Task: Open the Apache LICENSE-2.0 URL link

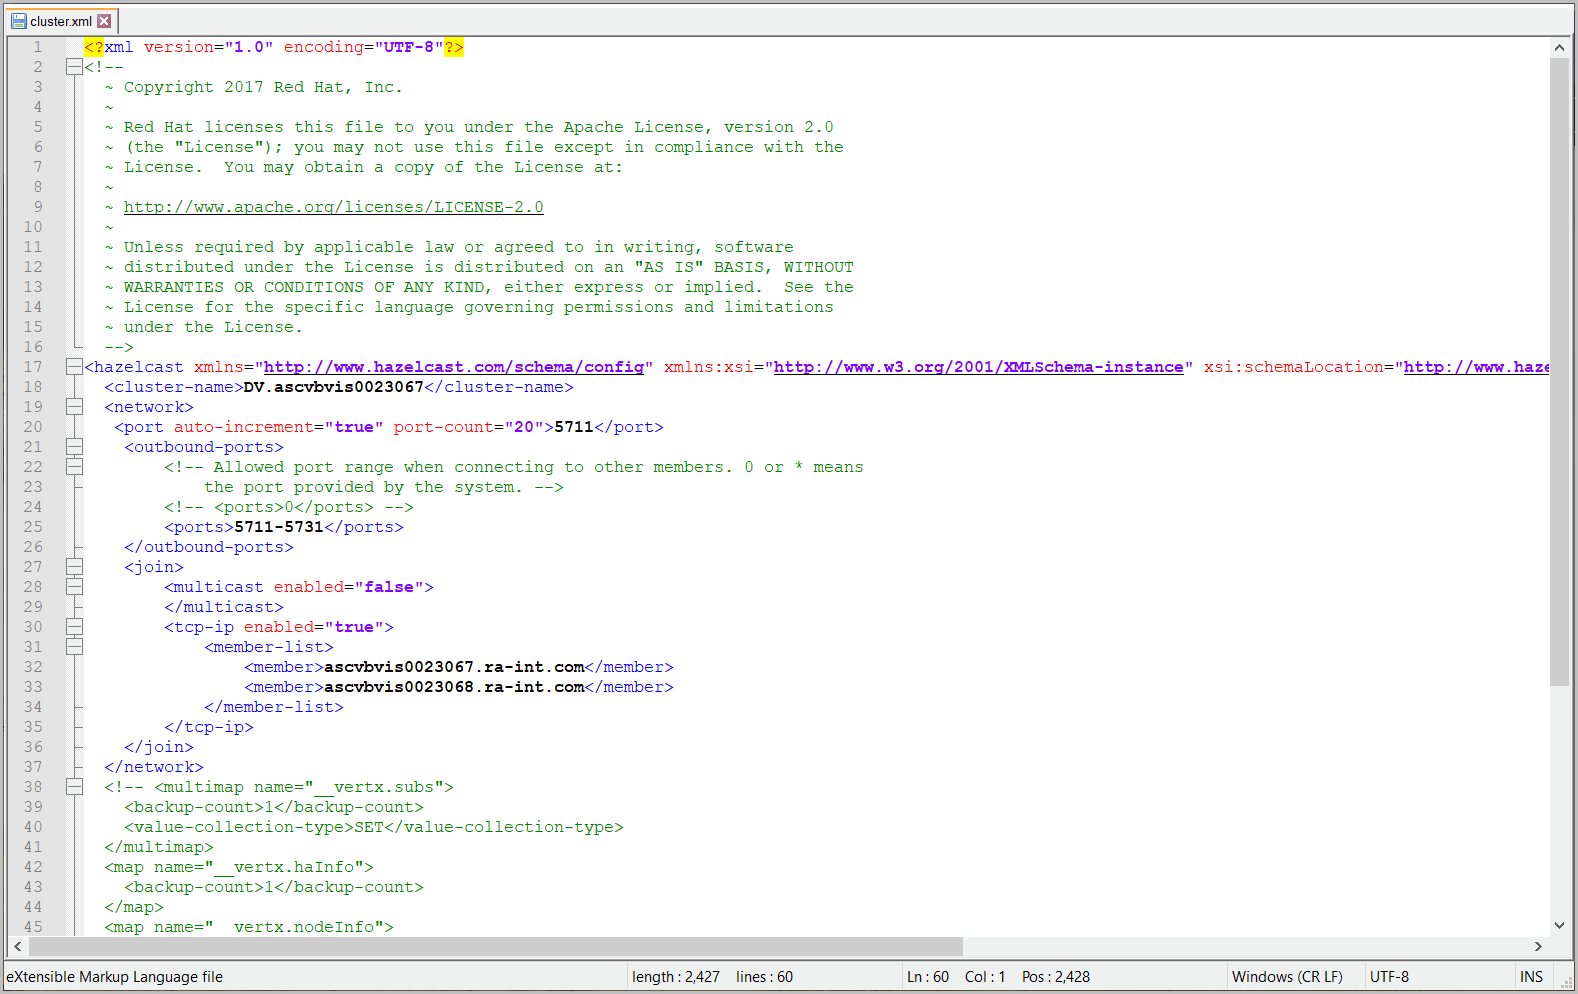Action: 333,207
